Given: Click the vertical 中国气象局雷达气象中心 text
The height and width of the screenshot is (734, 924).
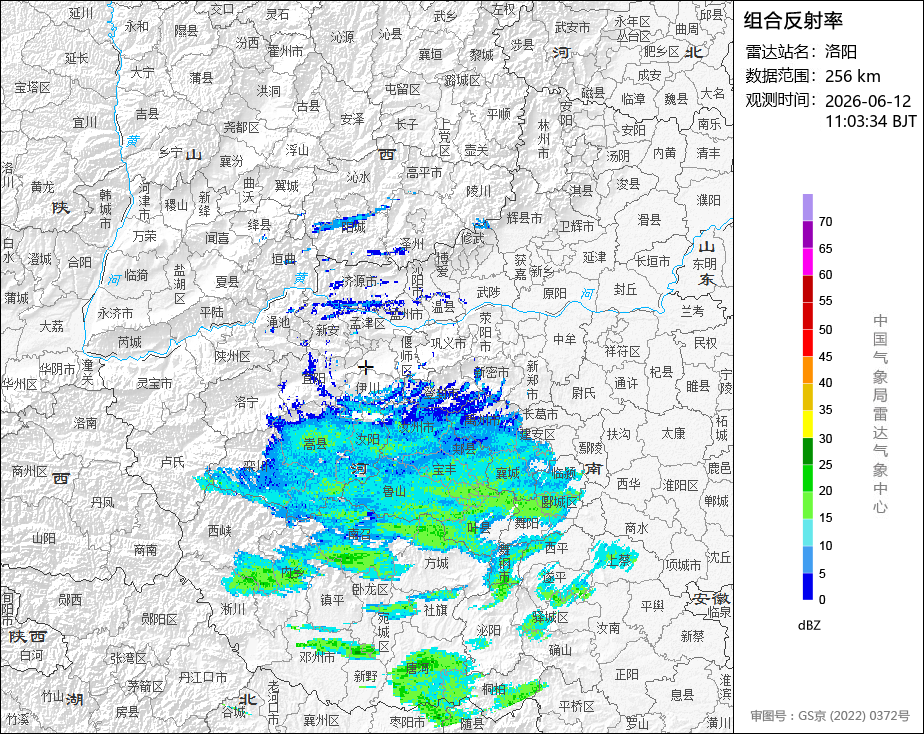Looking at the screenshot, I should pos(880,414).
